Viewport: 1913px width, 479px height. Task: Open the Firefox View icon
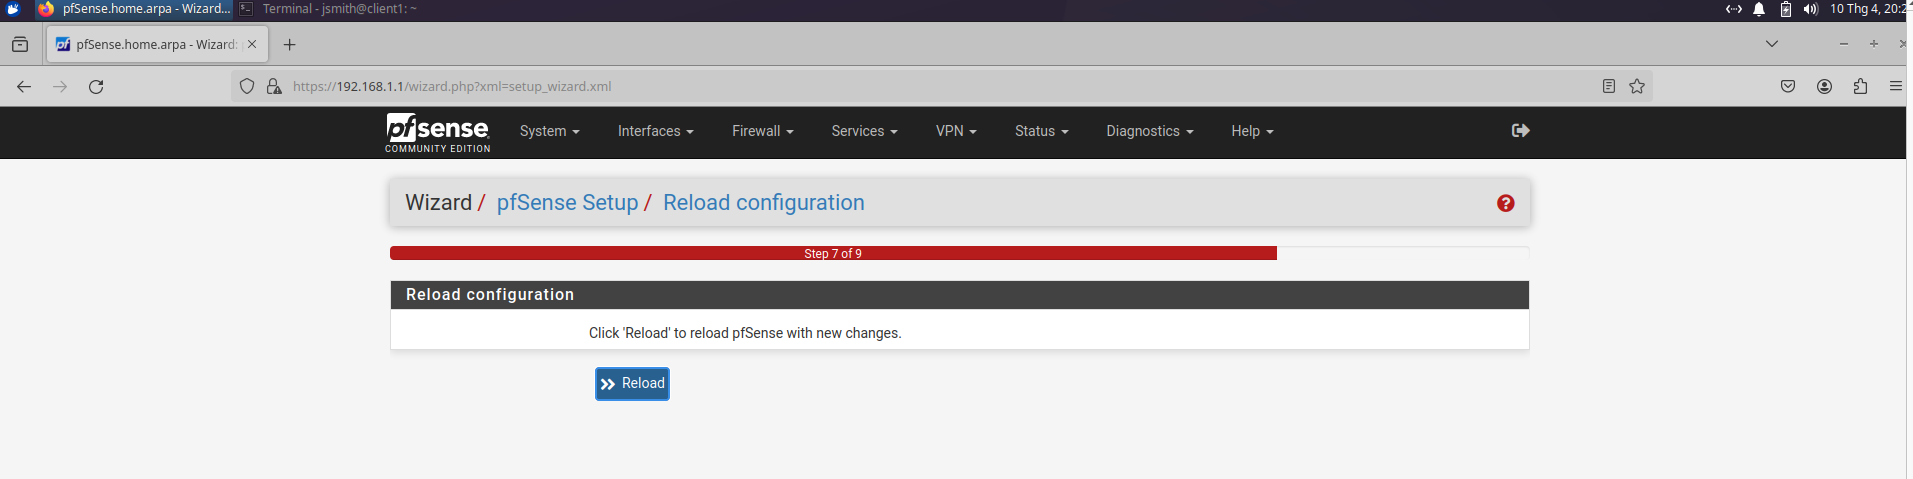pos(20,45)
